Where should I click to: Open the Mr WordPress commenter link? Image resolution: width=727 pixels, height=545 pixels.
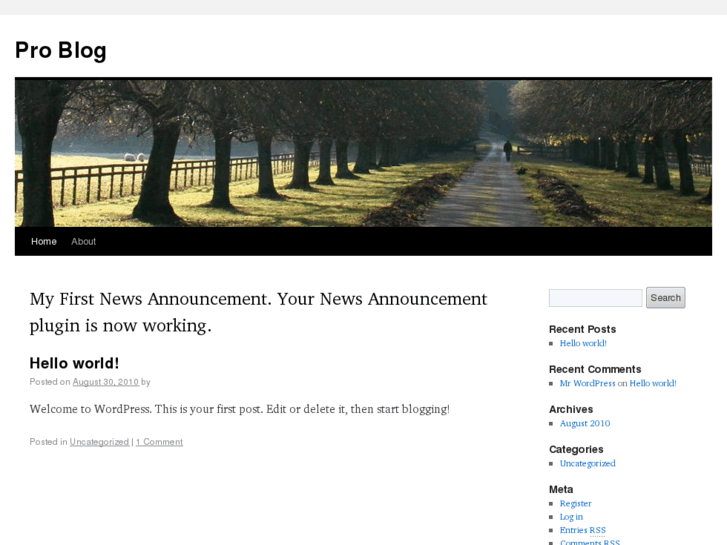click(587, 383)
